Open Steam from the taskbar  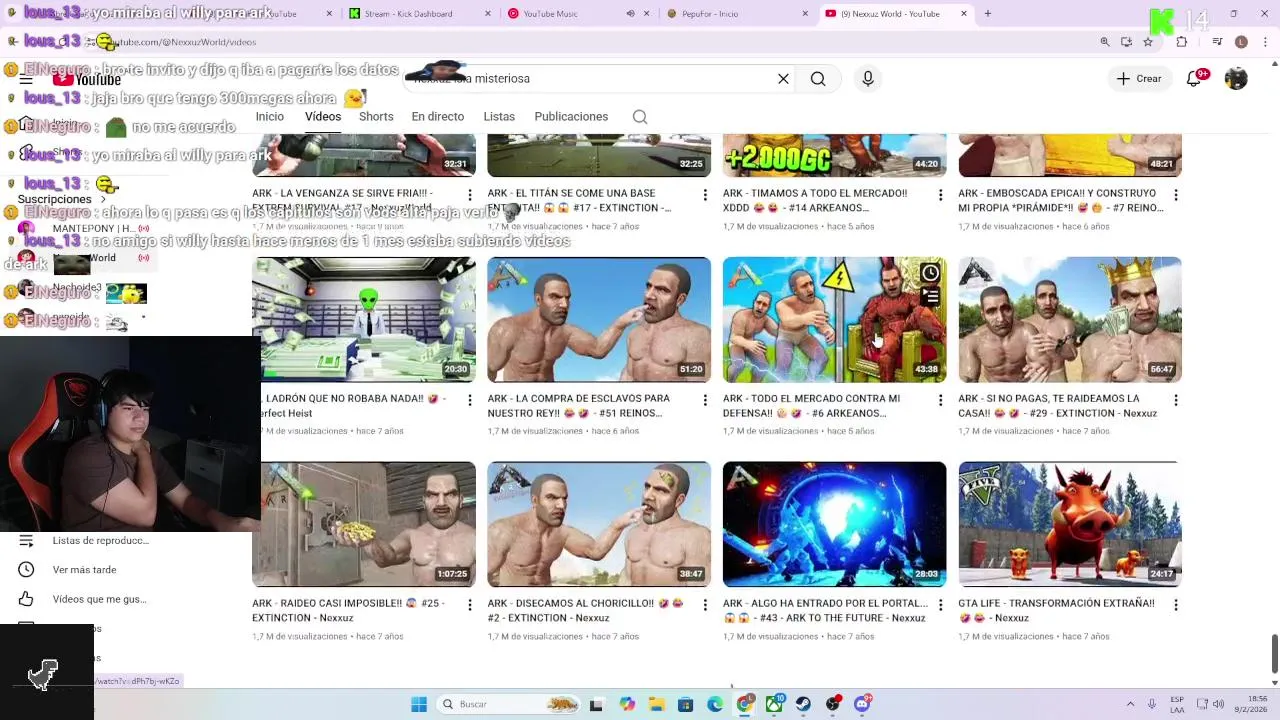click(803, 704)
